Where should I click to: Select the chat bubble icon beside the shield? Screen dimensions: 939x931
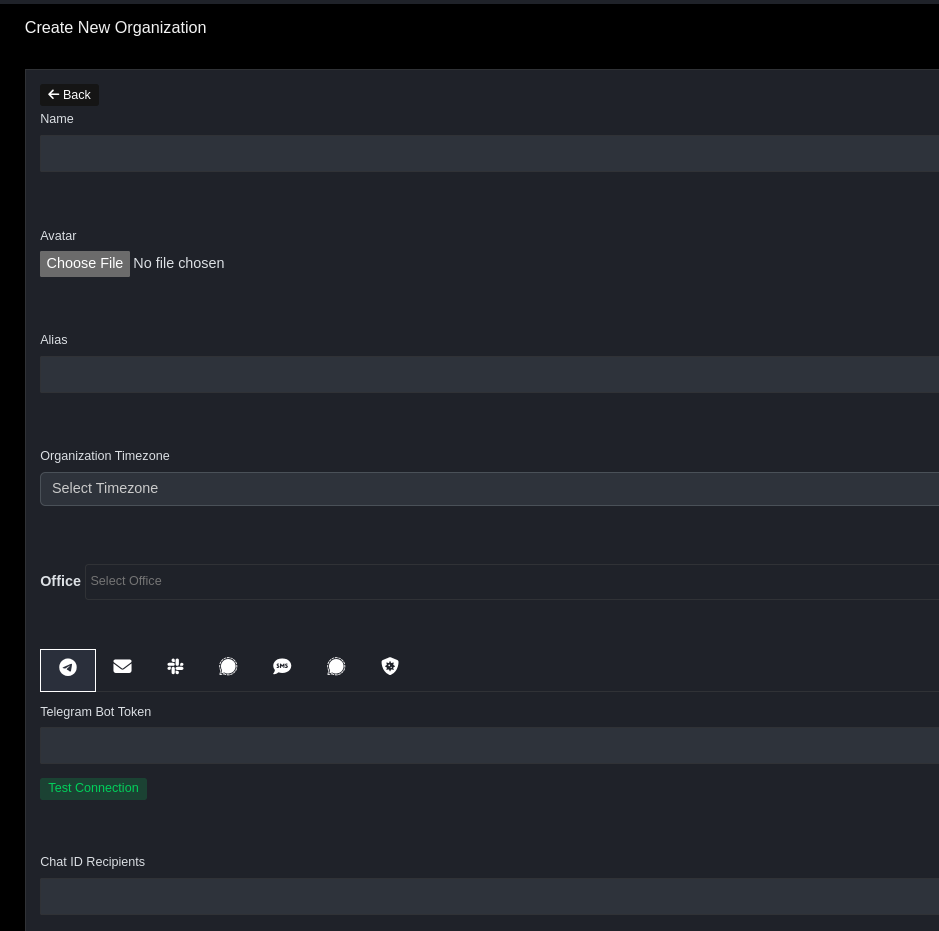click(336, 667)
